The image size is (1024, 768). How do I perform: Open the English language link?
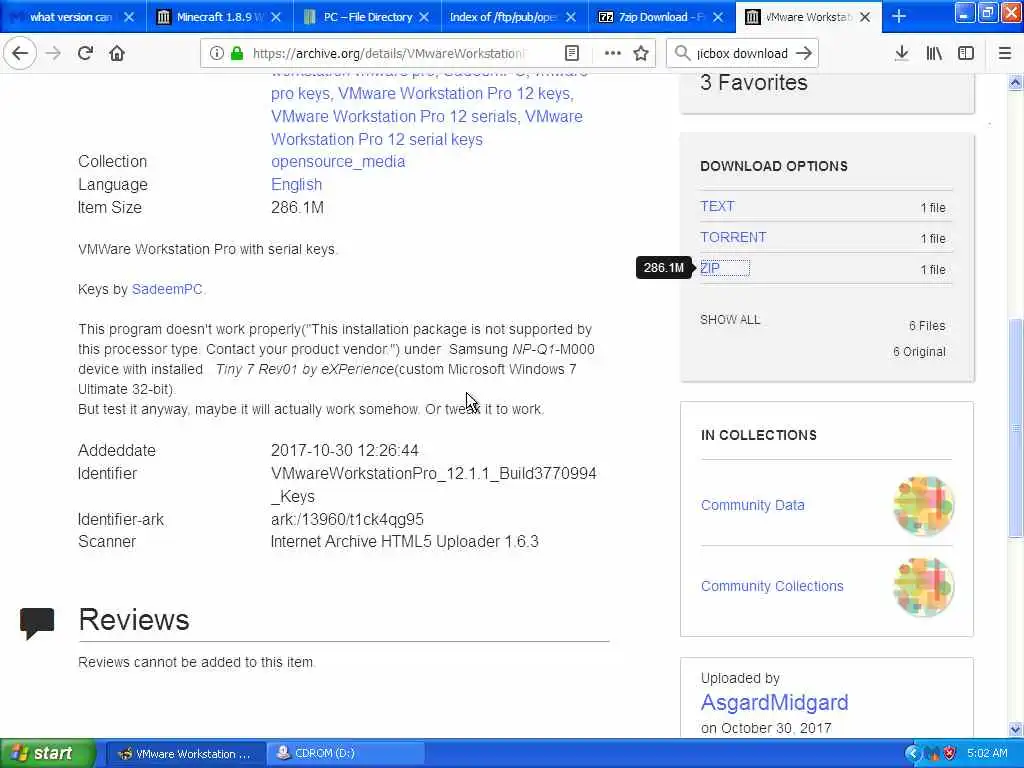coord(296,184)
